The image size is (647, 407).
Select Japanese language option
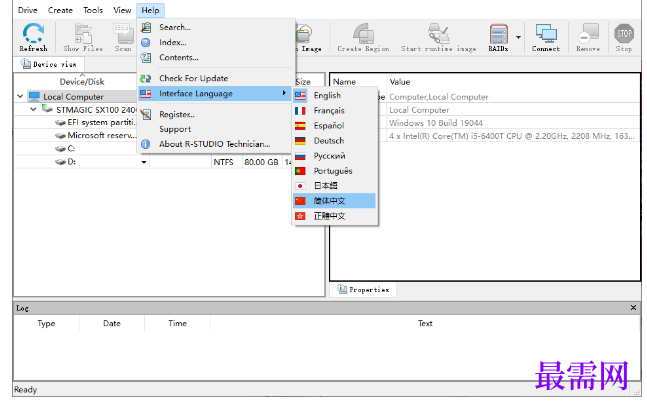(335, 186)
